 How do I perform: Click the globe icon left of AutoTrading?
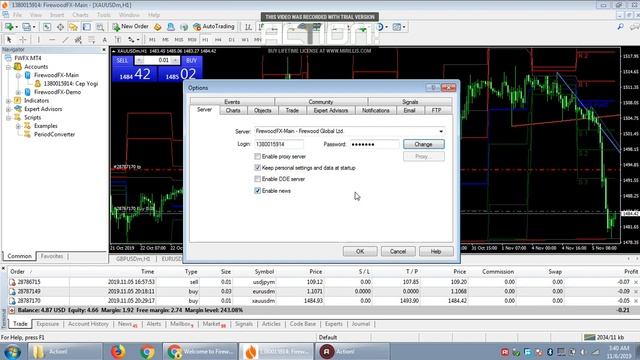coord(184,27)
